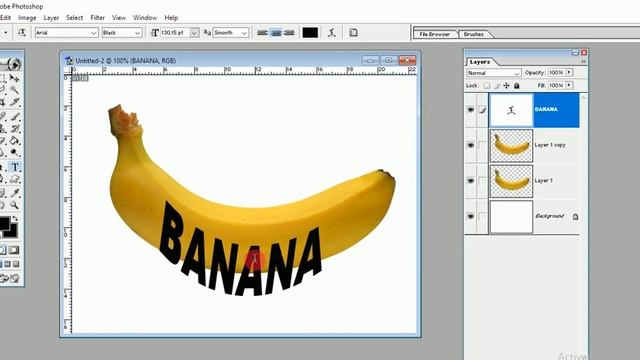Viewport: 640px width, 360px height.
Task: Open the Layer menu
Action: tap(51, 18)
